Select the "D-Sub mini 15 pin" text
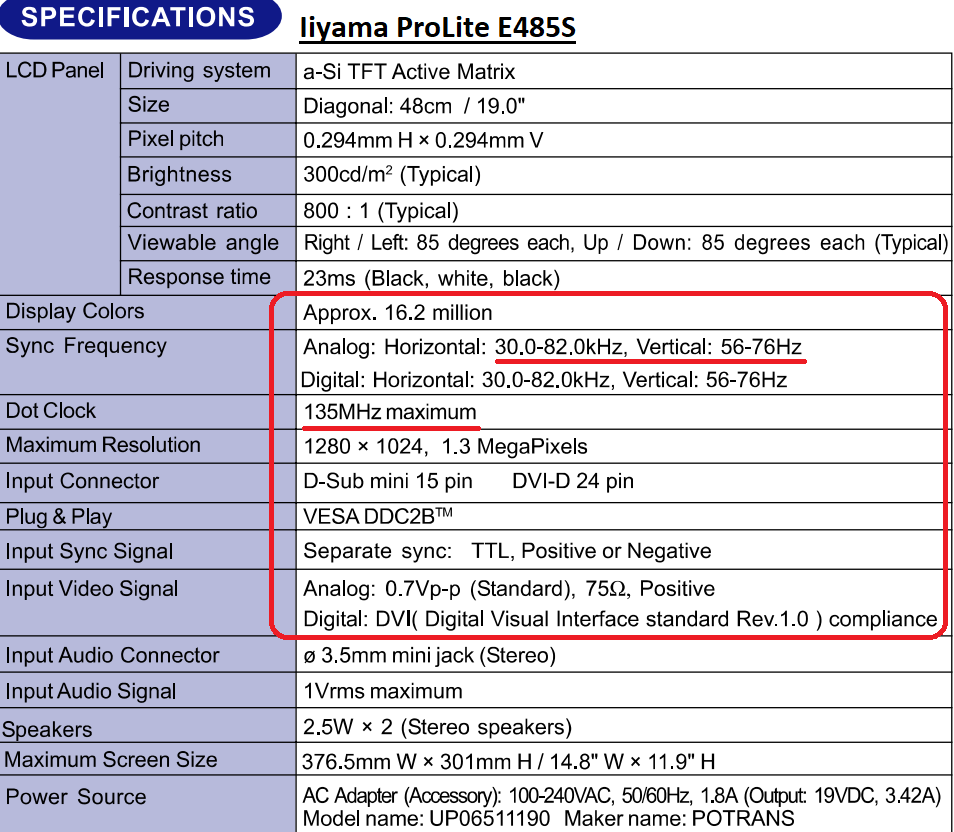The width and height of the screenshot is (954, 832). (x=388, y=481)
